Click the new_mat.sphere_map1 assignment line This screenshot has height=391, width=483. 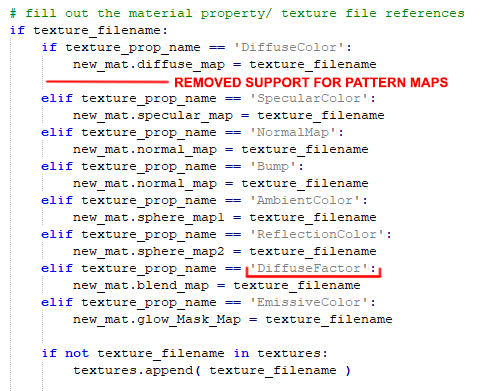225,217
